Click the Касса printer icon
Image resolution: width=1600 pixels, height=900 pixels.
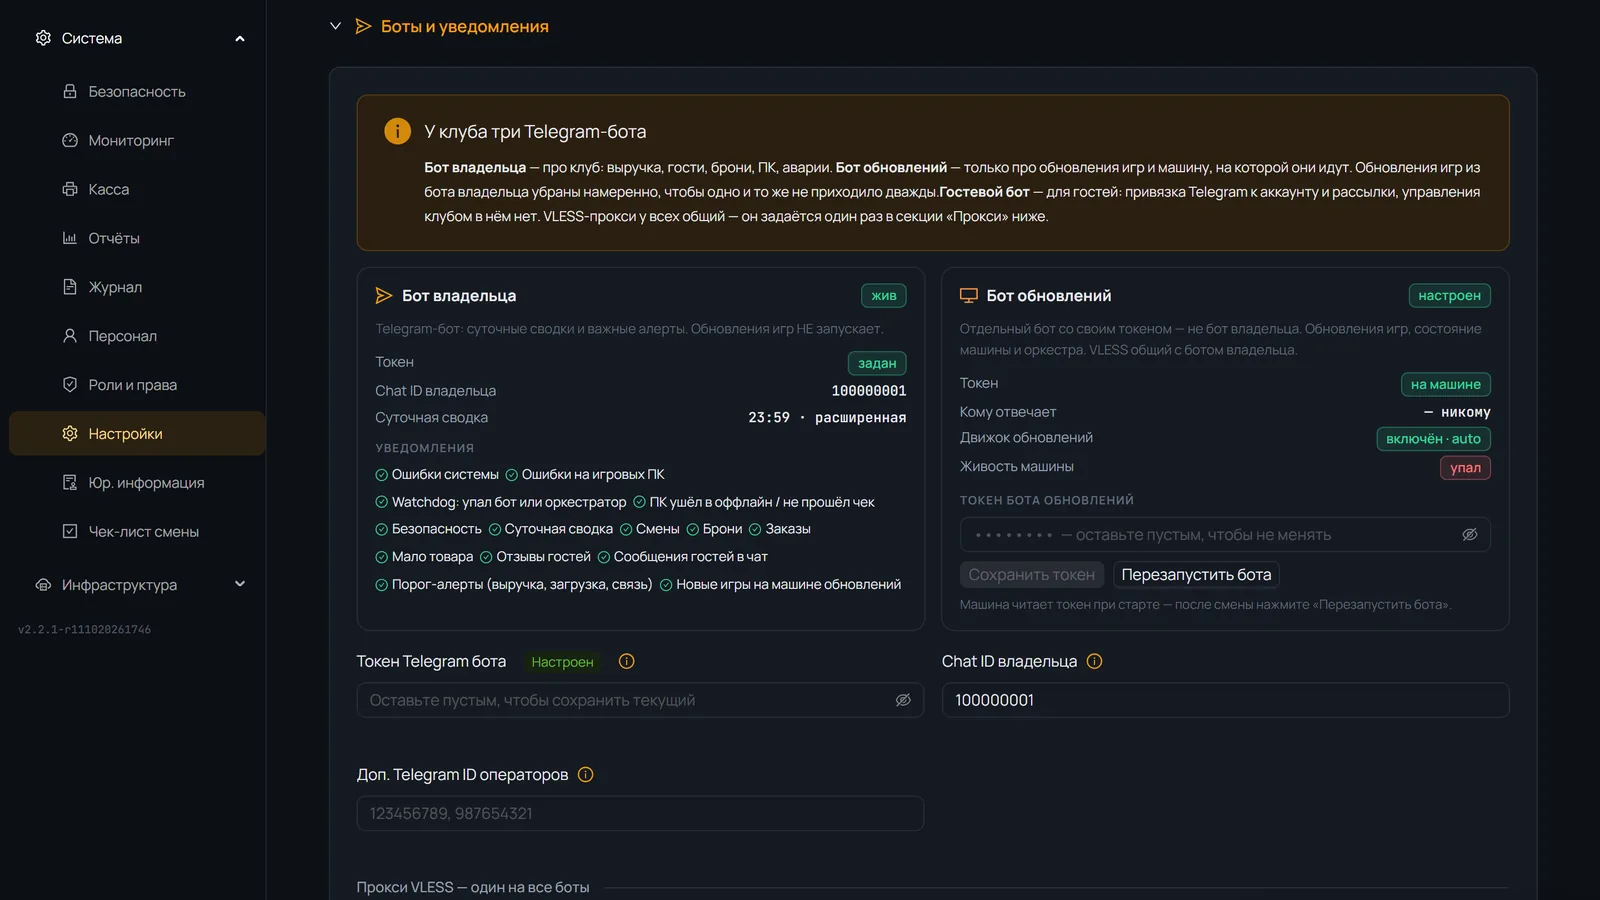click(x=70, y=189)
